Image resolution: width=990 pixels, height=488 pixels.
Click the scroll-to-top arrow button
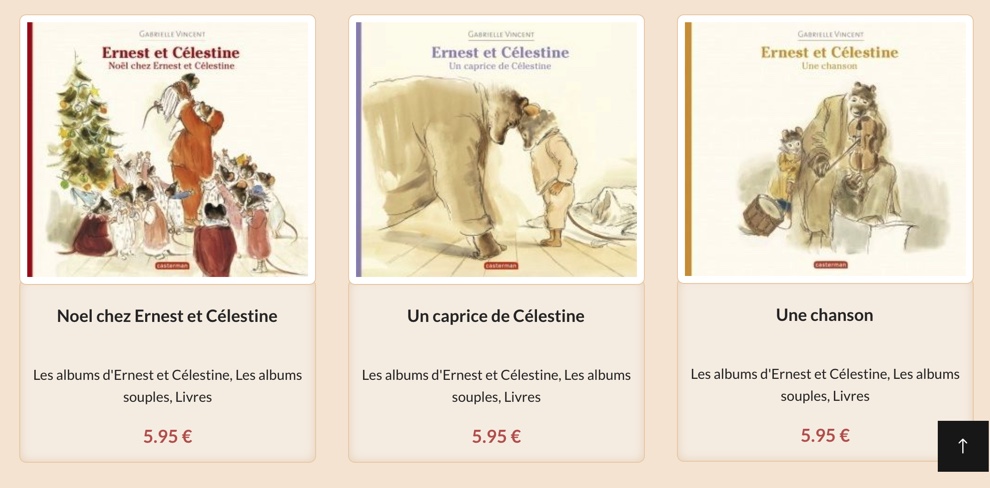point(963,446)
